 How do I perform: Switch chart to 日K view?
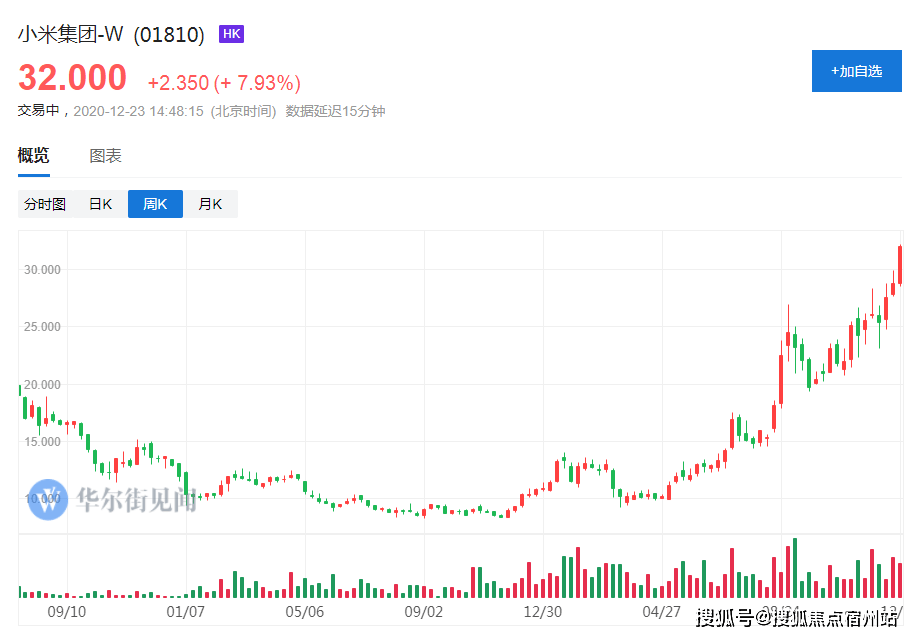click(x=100, y=204)
